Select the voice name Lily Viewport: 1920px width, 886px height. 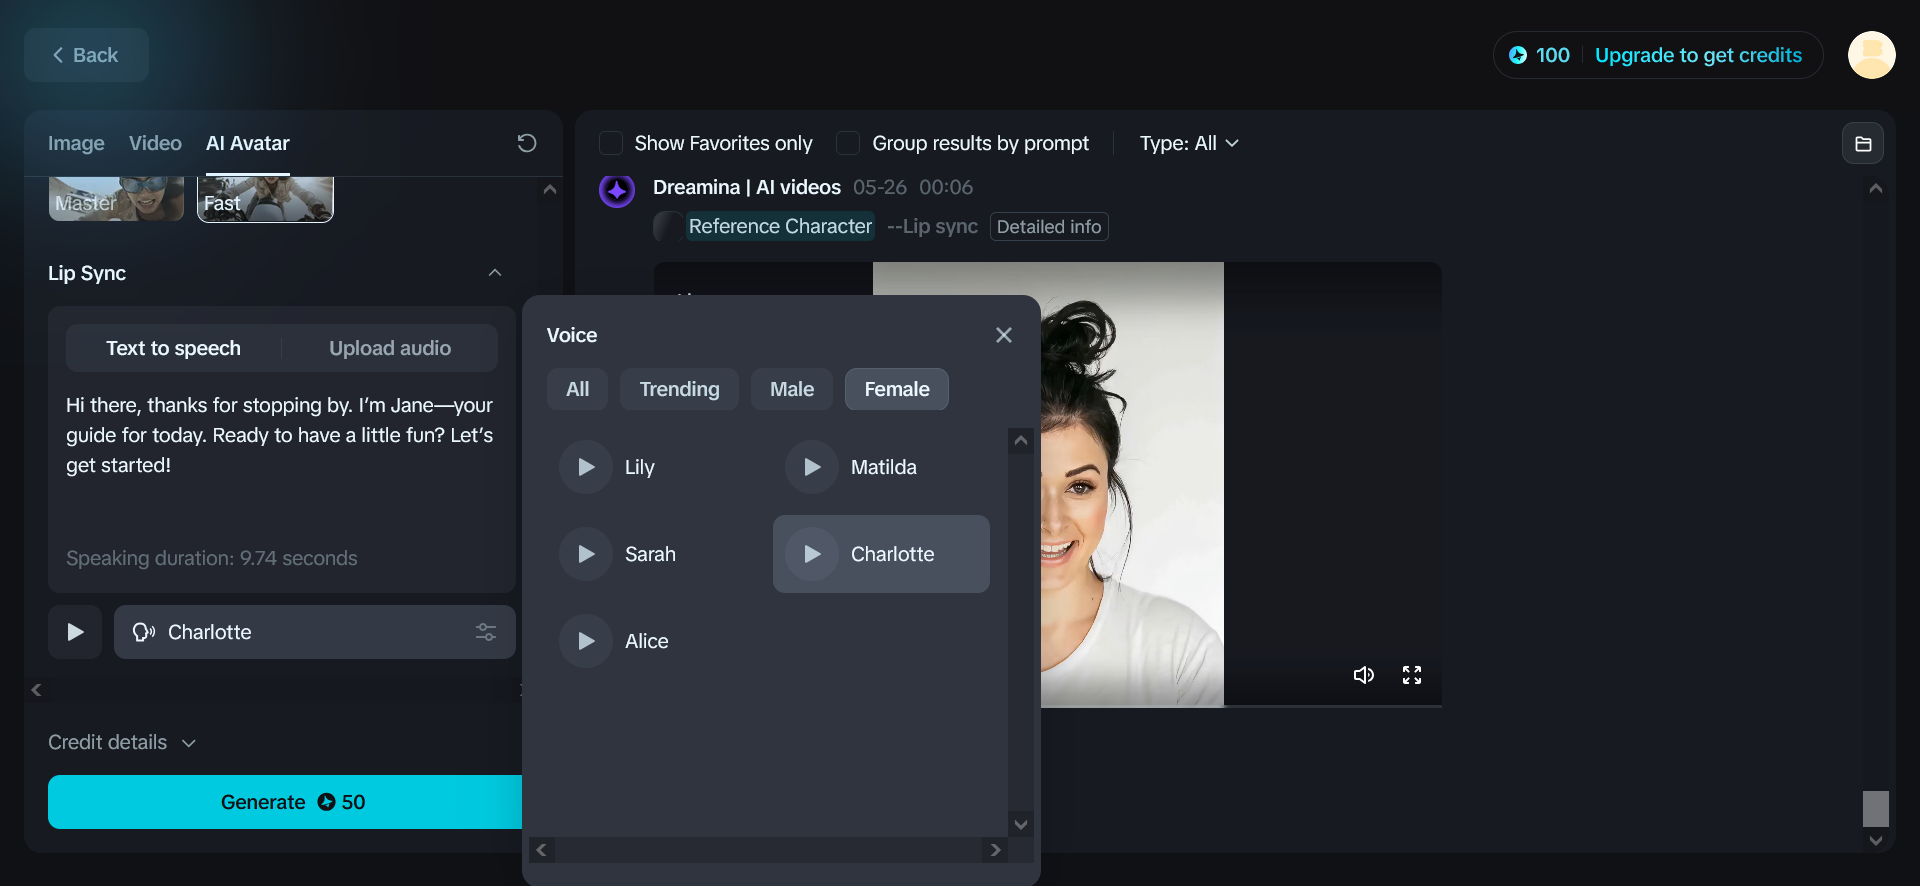click(640, 467)
